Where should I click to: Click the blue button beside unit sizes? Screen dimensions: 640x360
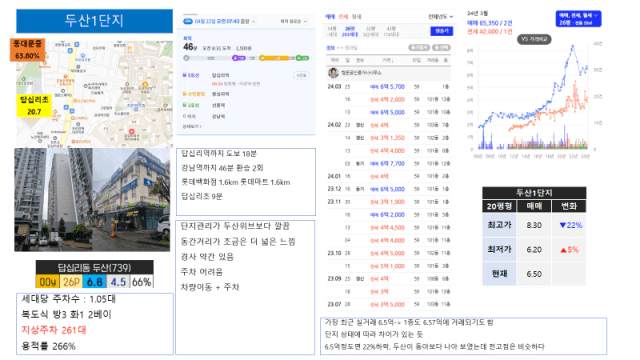[442, 31]
